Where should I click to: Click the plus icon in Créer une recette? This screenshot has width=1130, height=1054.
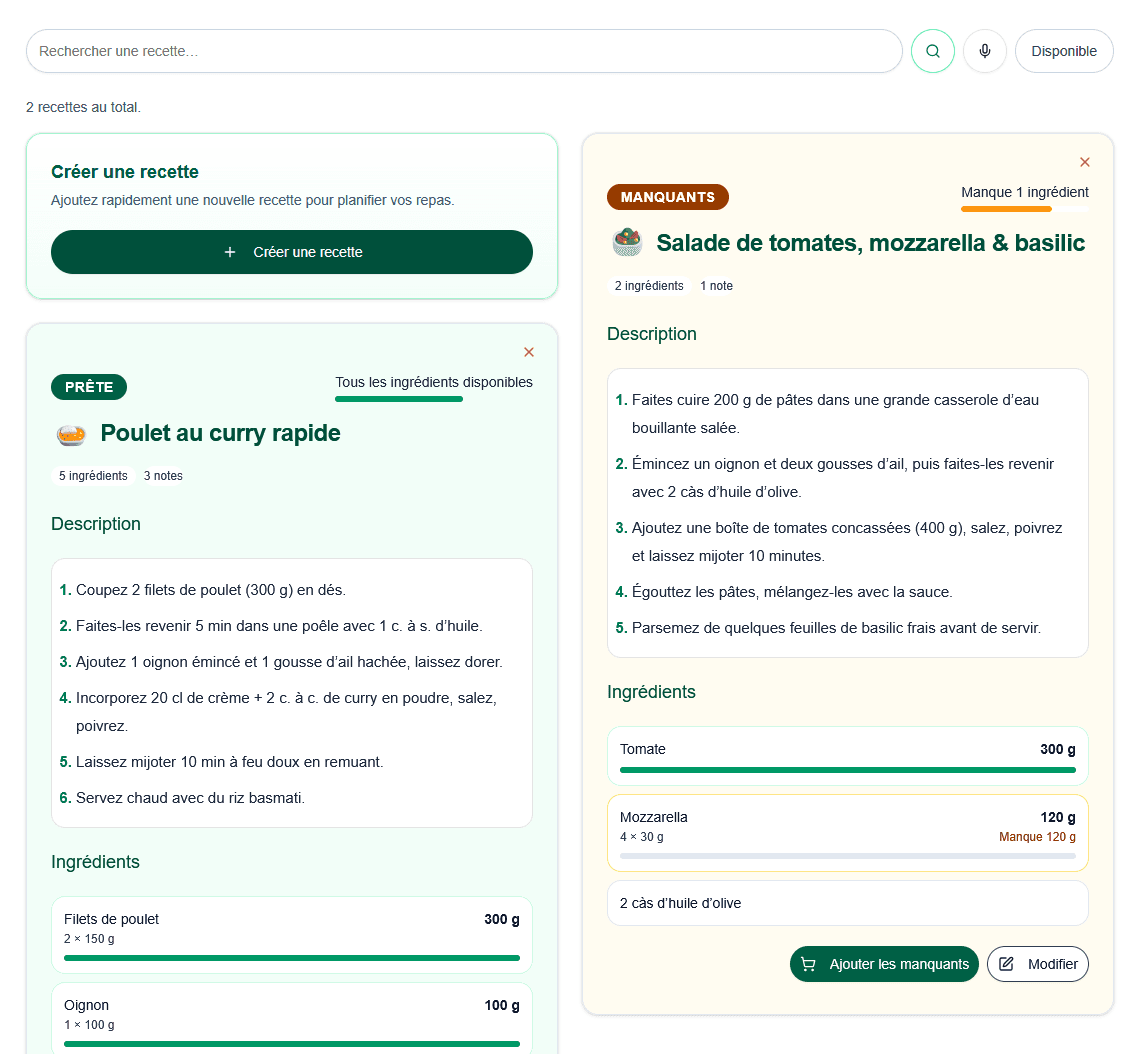tap(231, 252)
